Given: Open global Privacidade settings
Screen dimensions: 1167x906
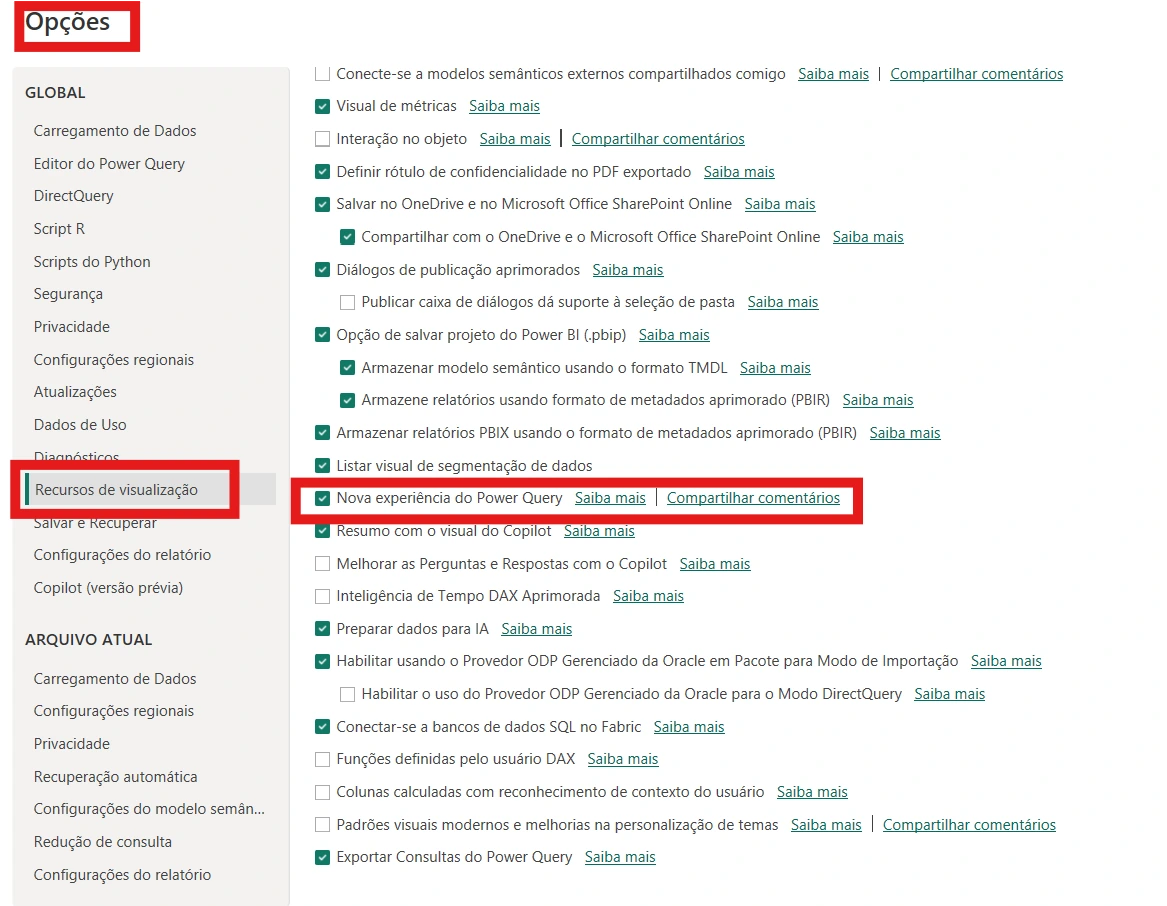Looking at the screenshot, I should (71, 327).
